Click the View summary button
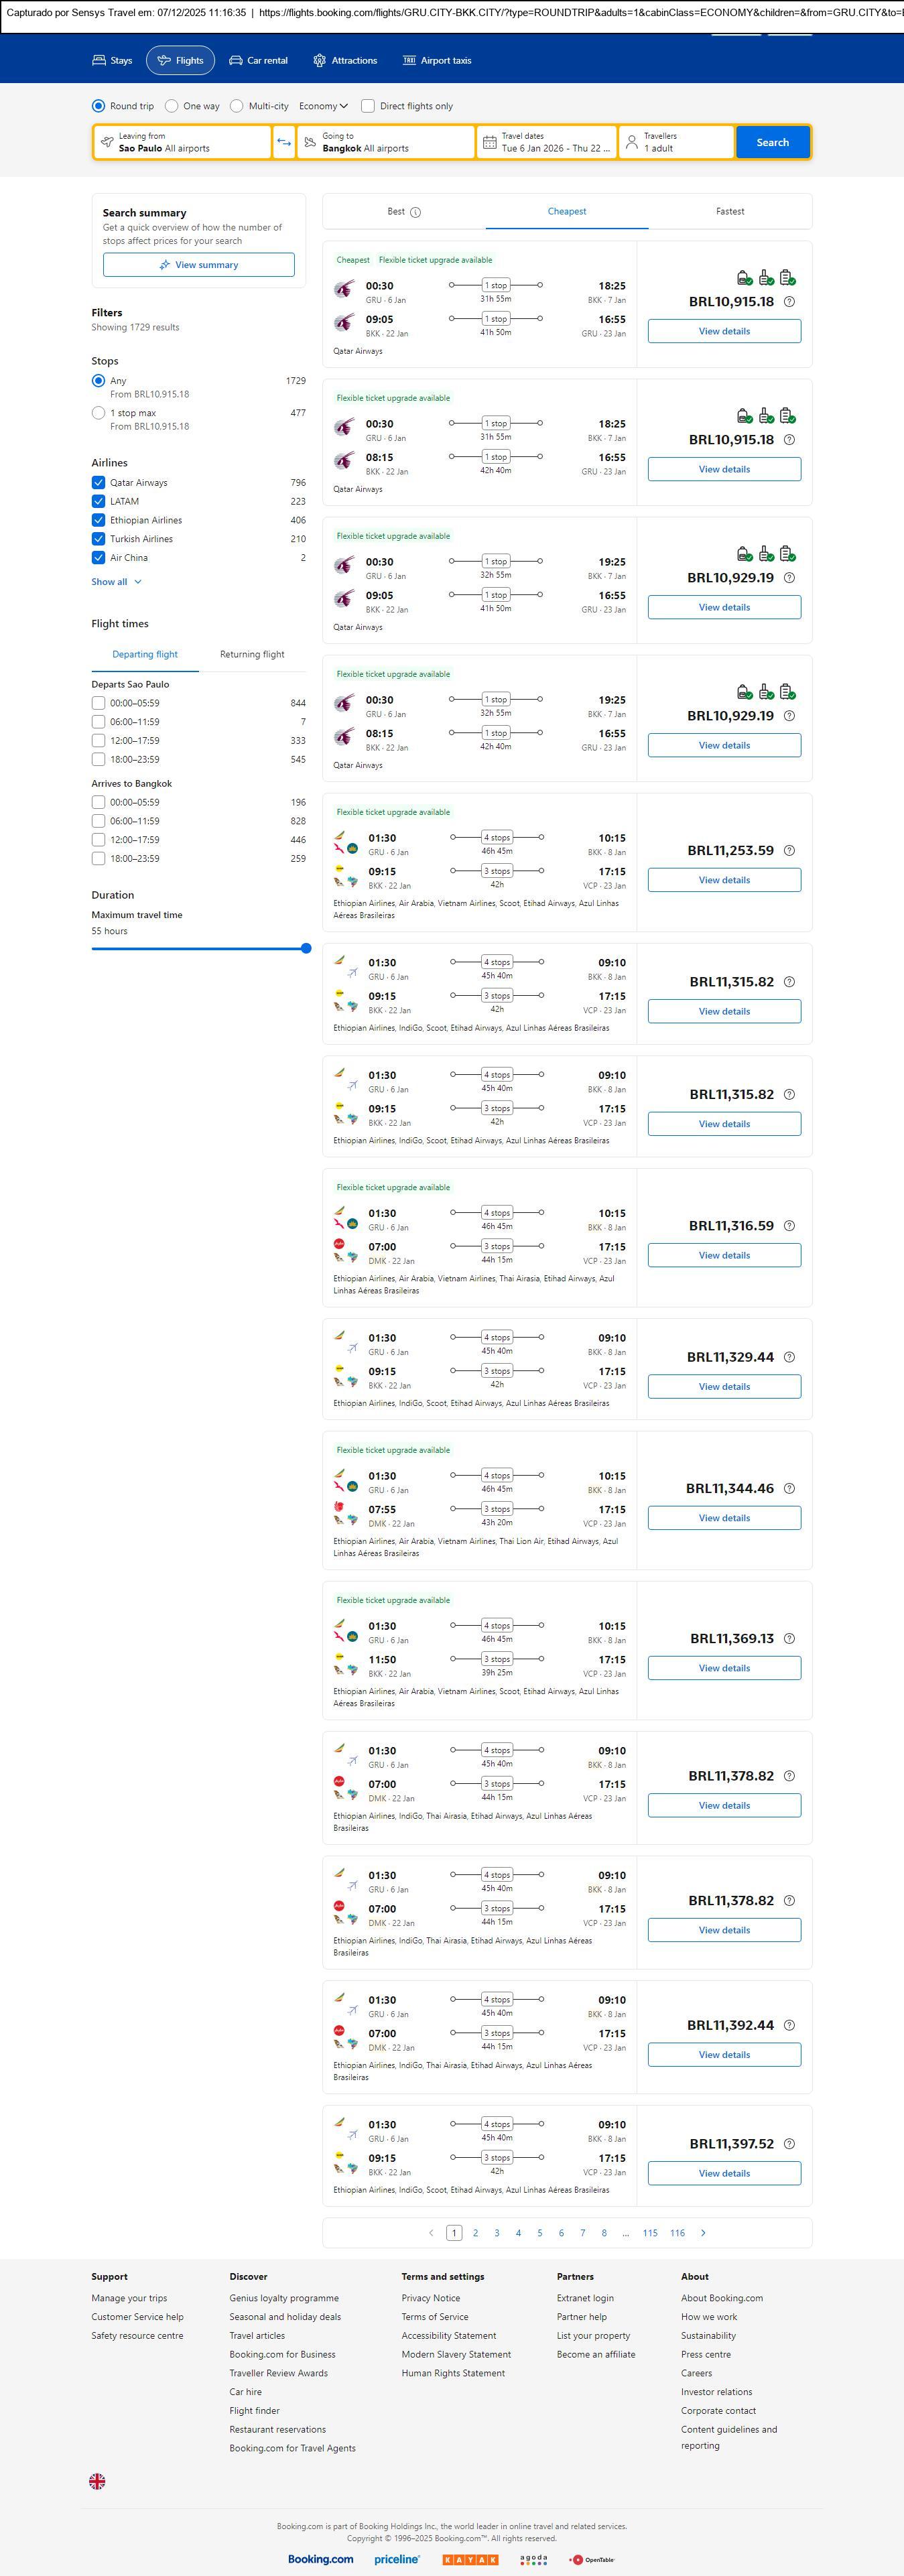The width and height of the screenshot is (904, 2576). pos(198,265)
